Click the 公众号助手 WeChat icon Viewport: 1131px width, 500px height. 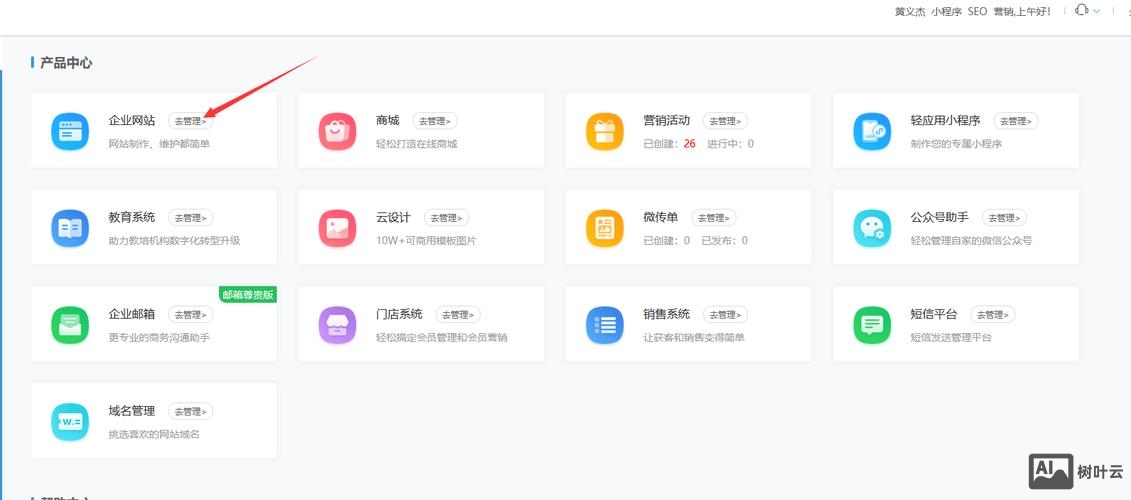click(872, 228)
